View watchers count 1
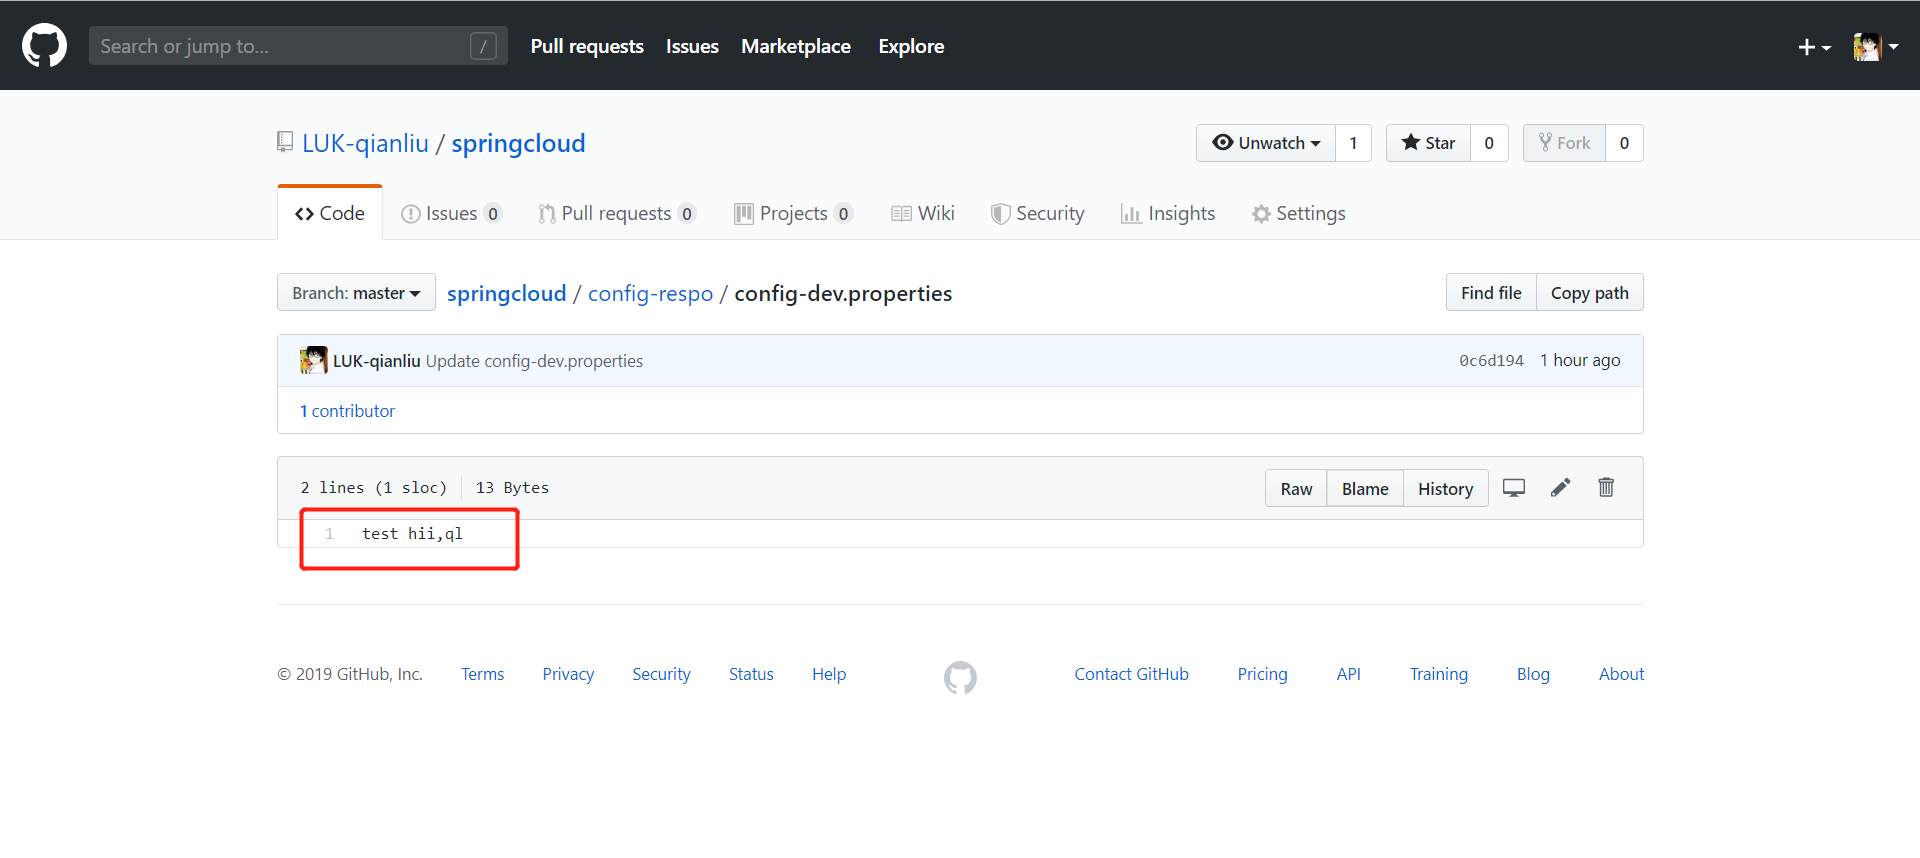The width and height of the screenshot is (1920, 858). pos(1353,143)
